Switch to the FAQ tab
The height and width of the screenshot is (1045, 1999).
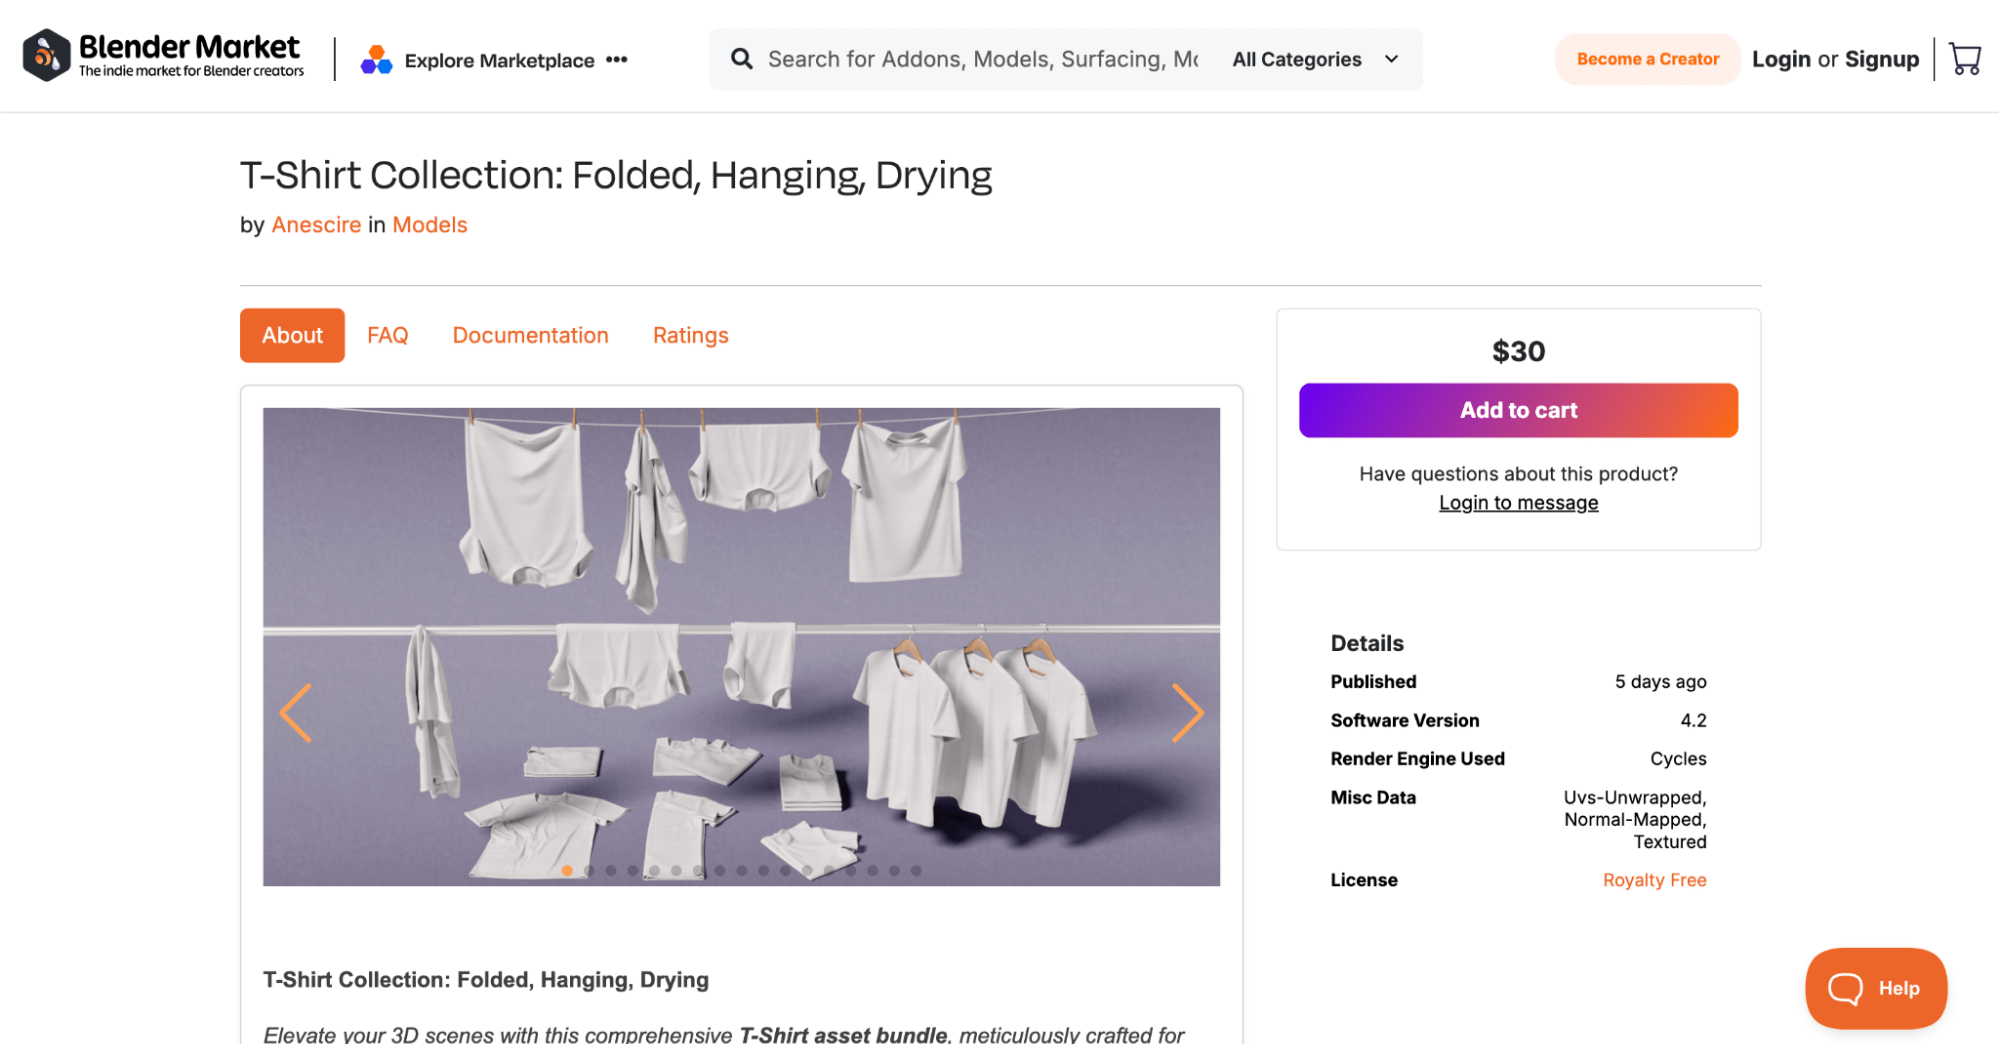pos(387,335)
